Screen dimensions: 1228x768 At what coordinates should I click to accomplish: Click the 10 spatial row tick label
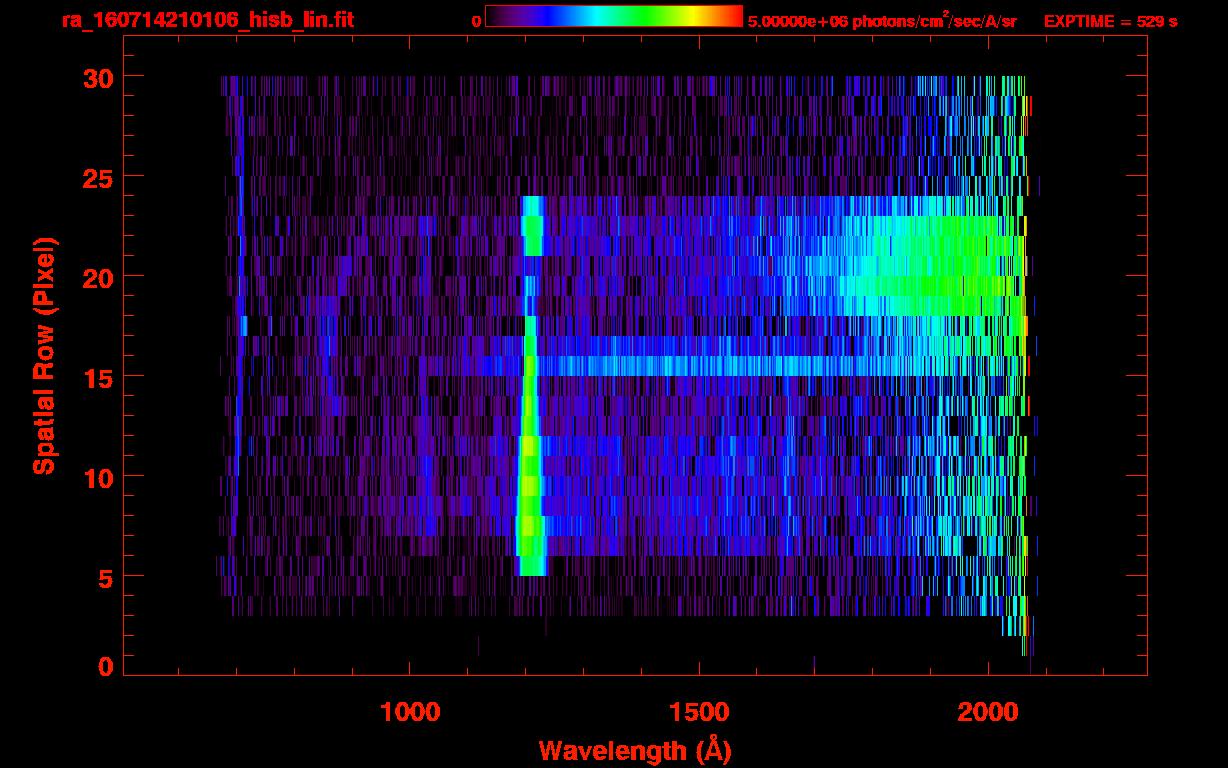[97, 477]
